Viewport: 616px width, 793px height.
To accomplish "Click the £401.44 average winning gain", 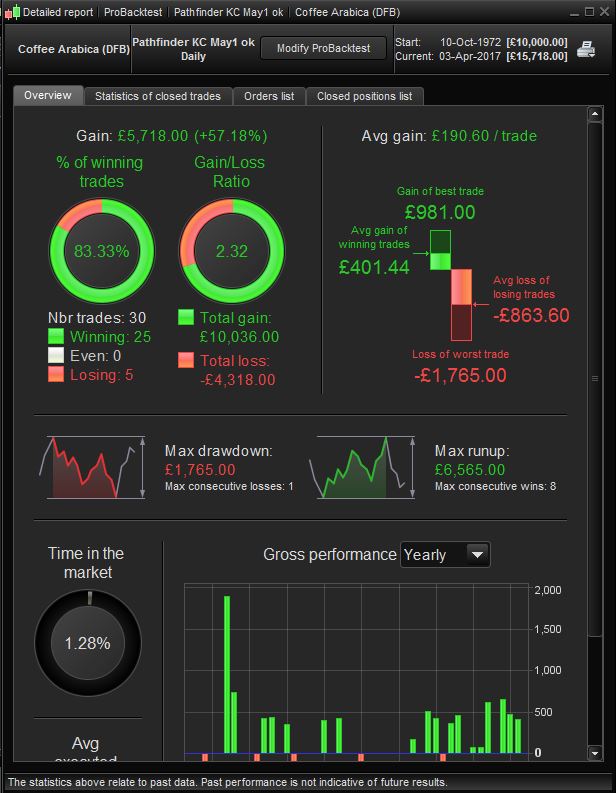I will coord(374,268).
